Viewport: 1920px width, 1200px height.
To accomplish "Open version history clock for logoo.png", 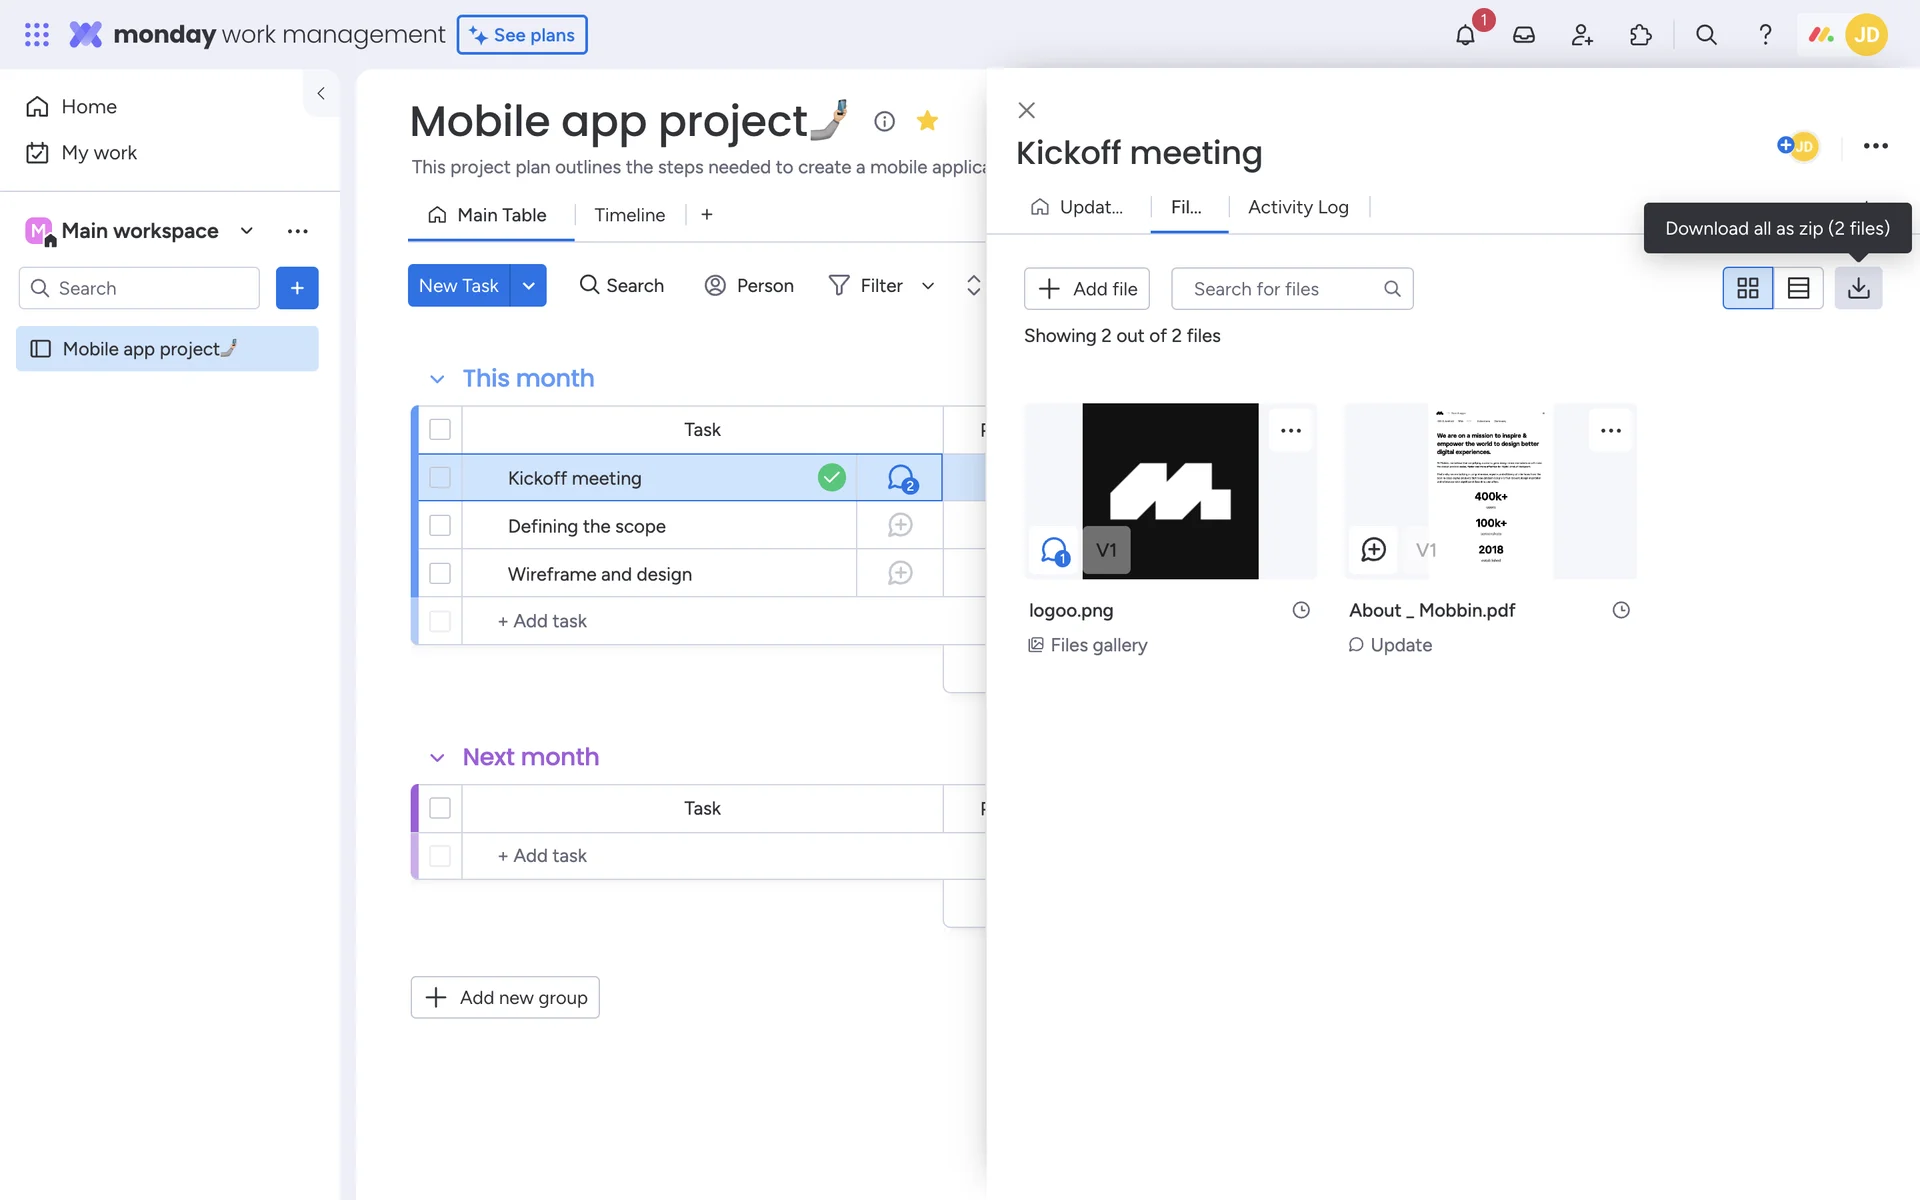I will tap(1300, 610).
